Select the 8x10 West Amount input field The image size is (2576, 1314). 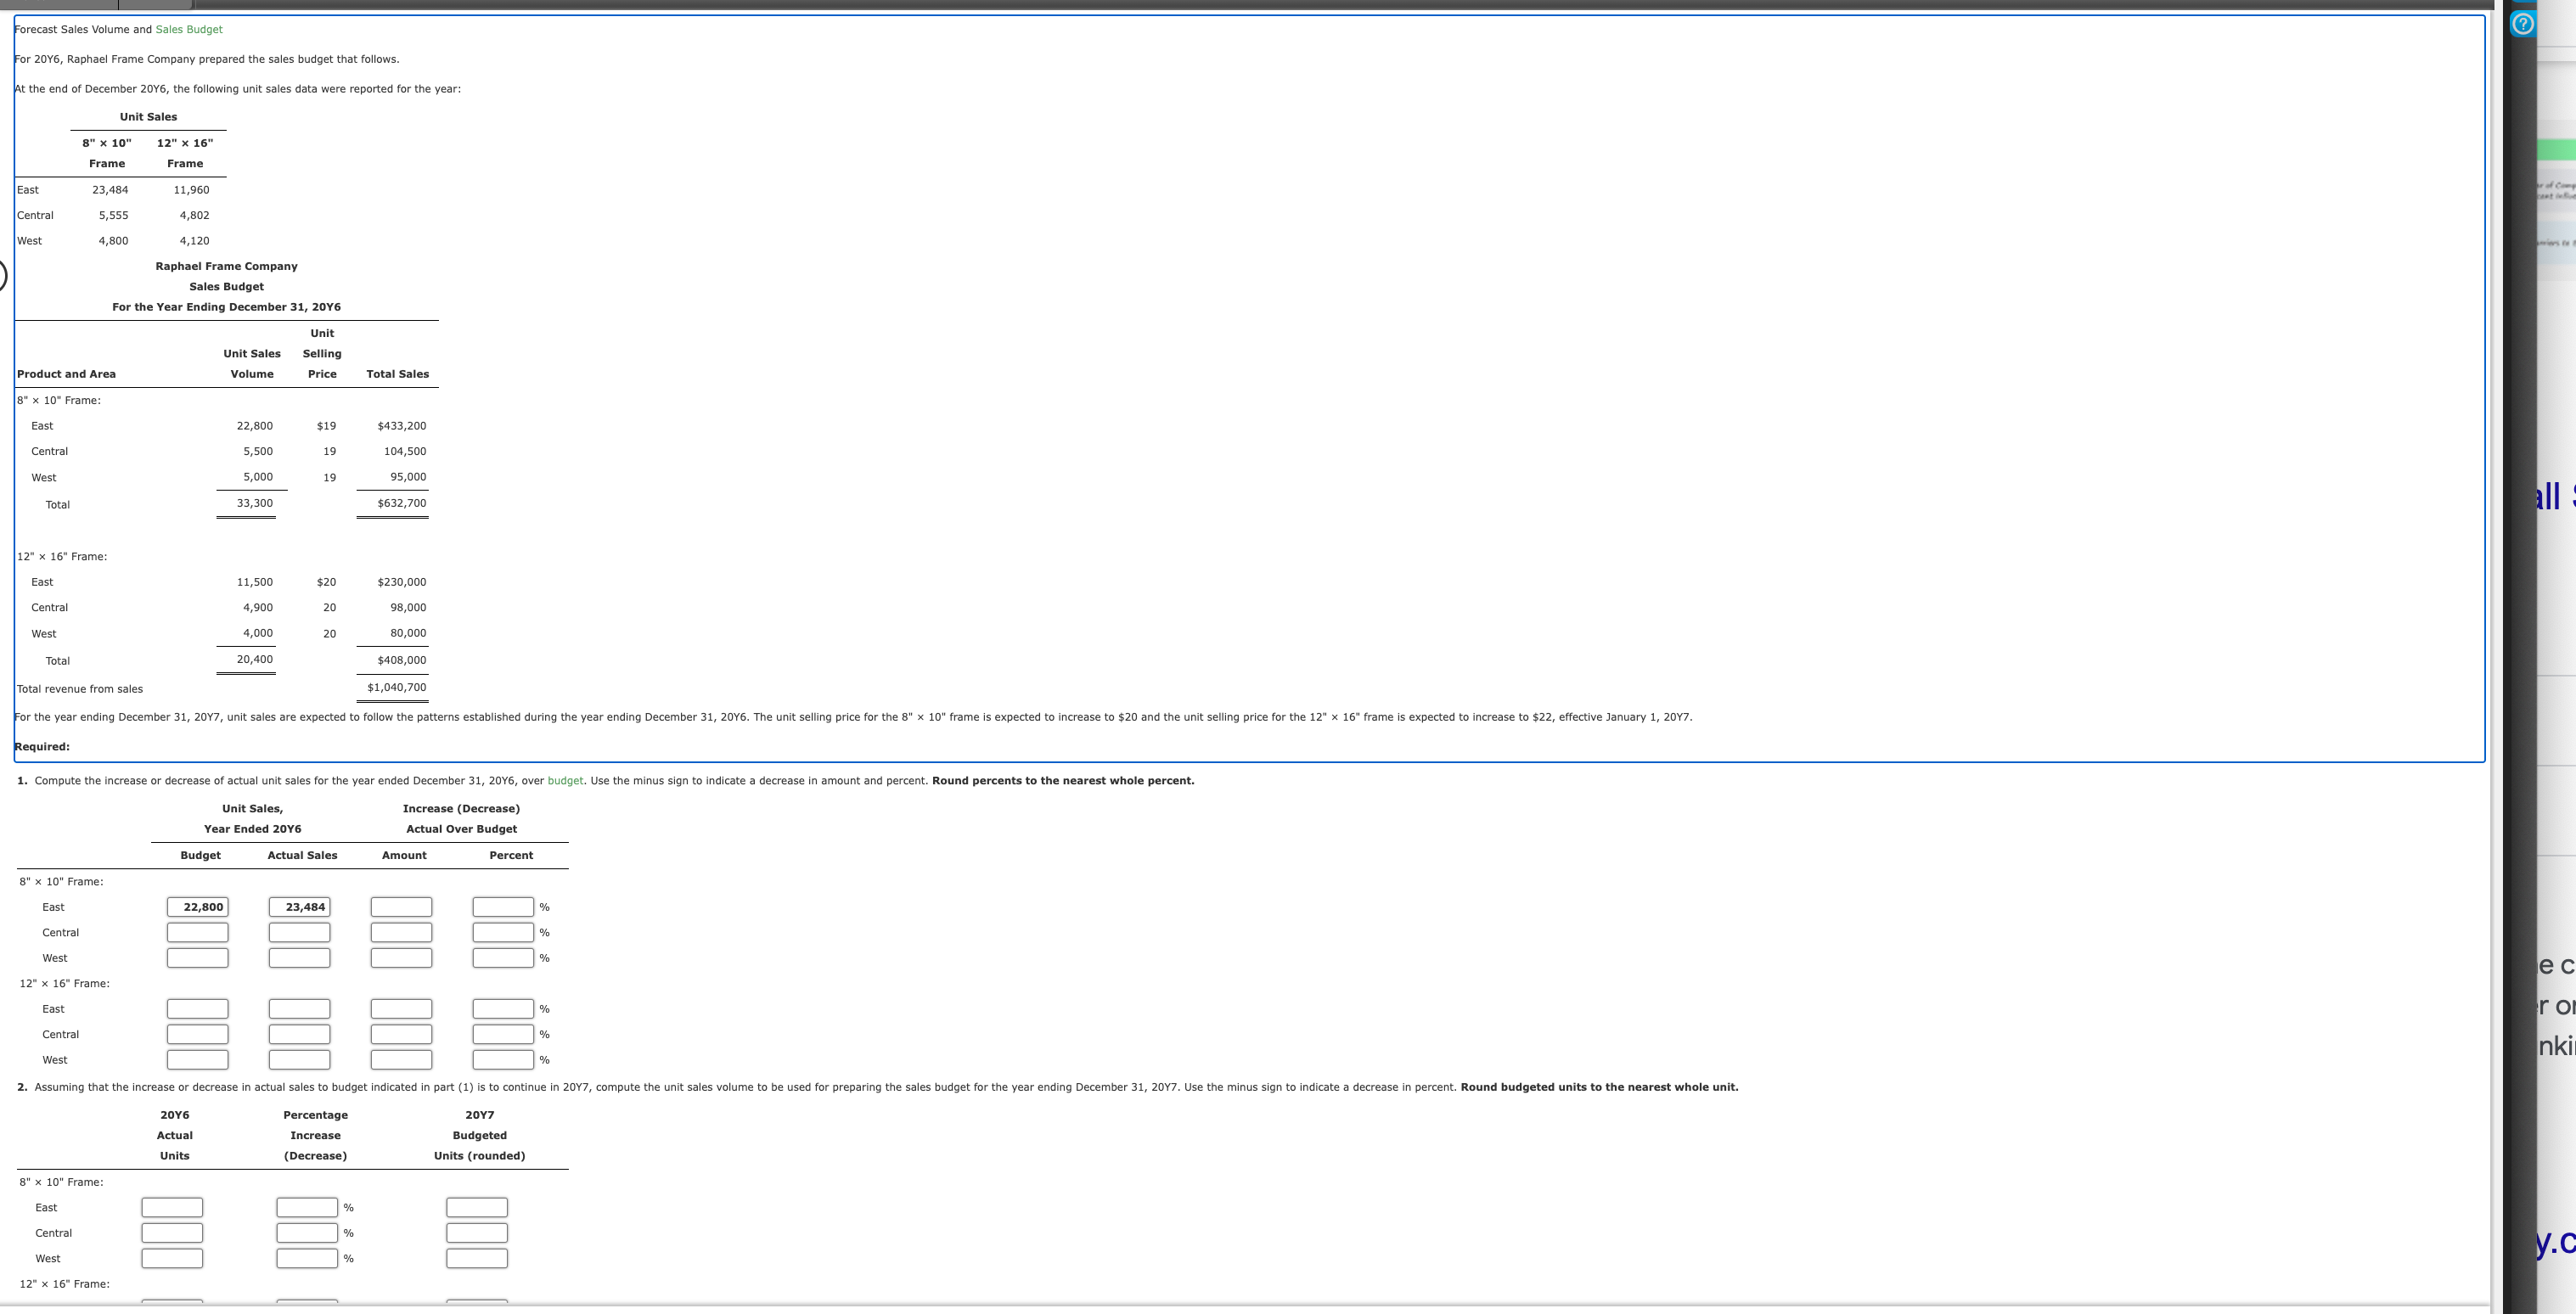click(401, 957)
